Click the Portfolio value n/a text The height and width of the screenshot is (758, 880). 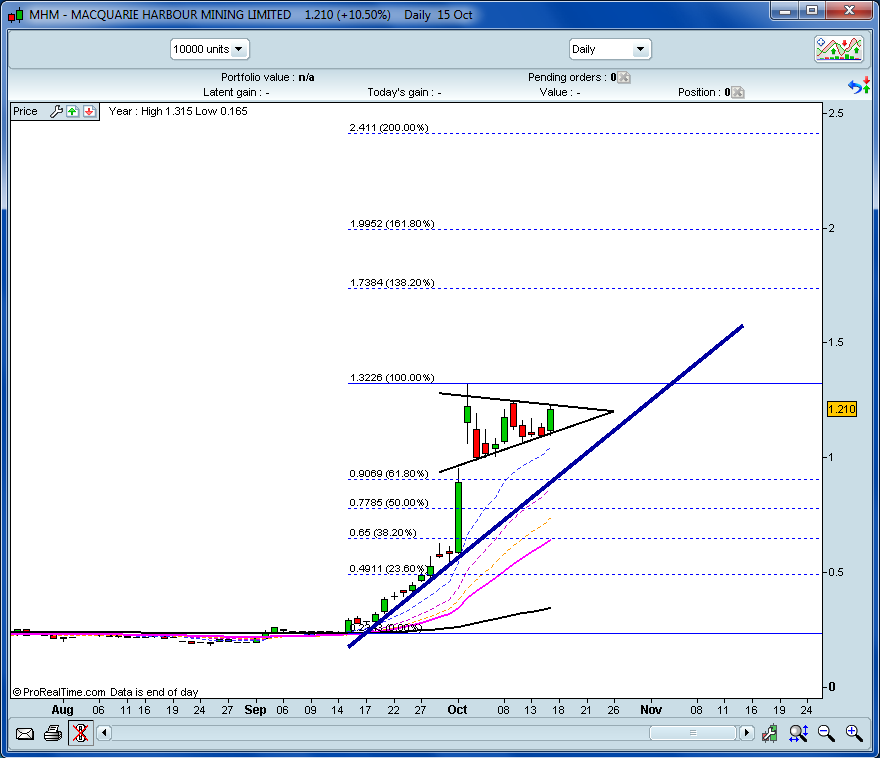[x=268, y=77]
